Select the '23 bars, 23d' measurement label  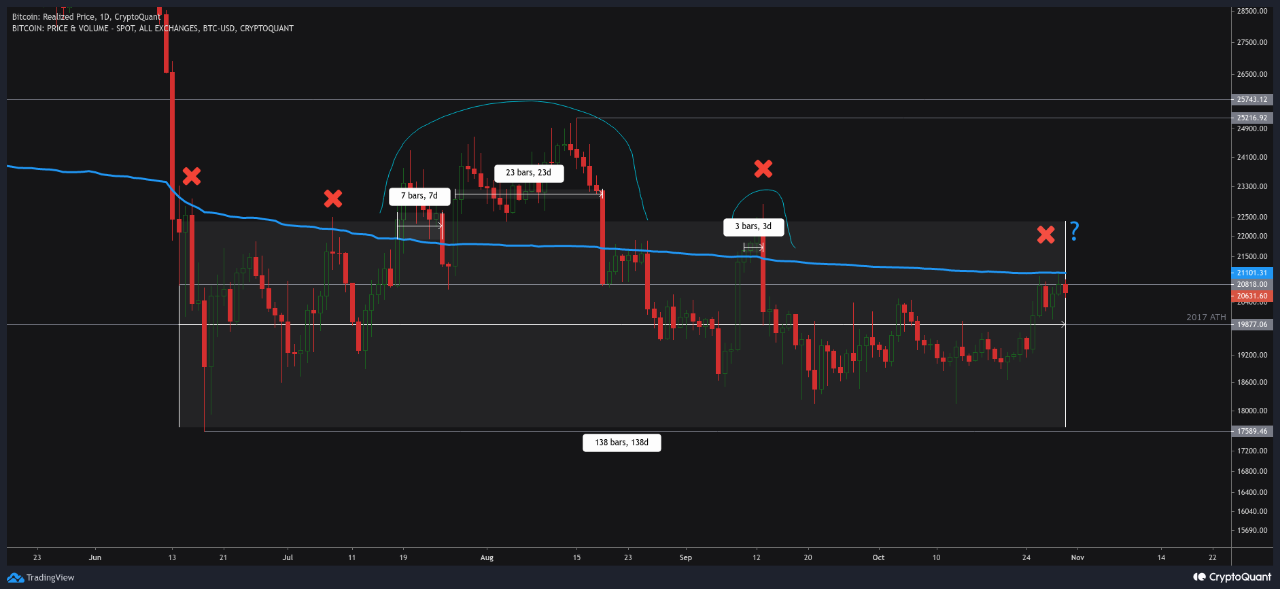point(529,172)
